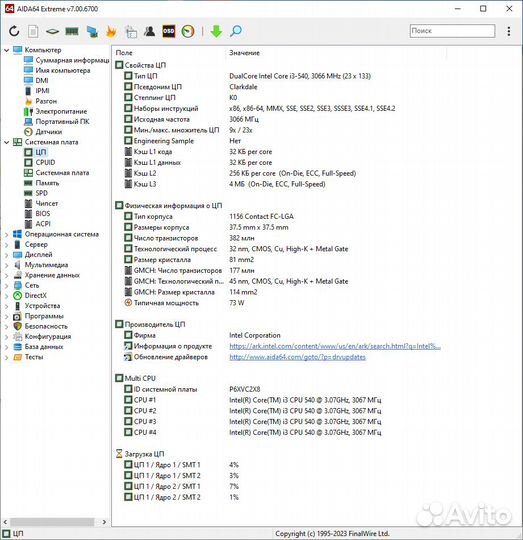Select the CPU #3 row
The image size is (523, 540).
point(253,422)
